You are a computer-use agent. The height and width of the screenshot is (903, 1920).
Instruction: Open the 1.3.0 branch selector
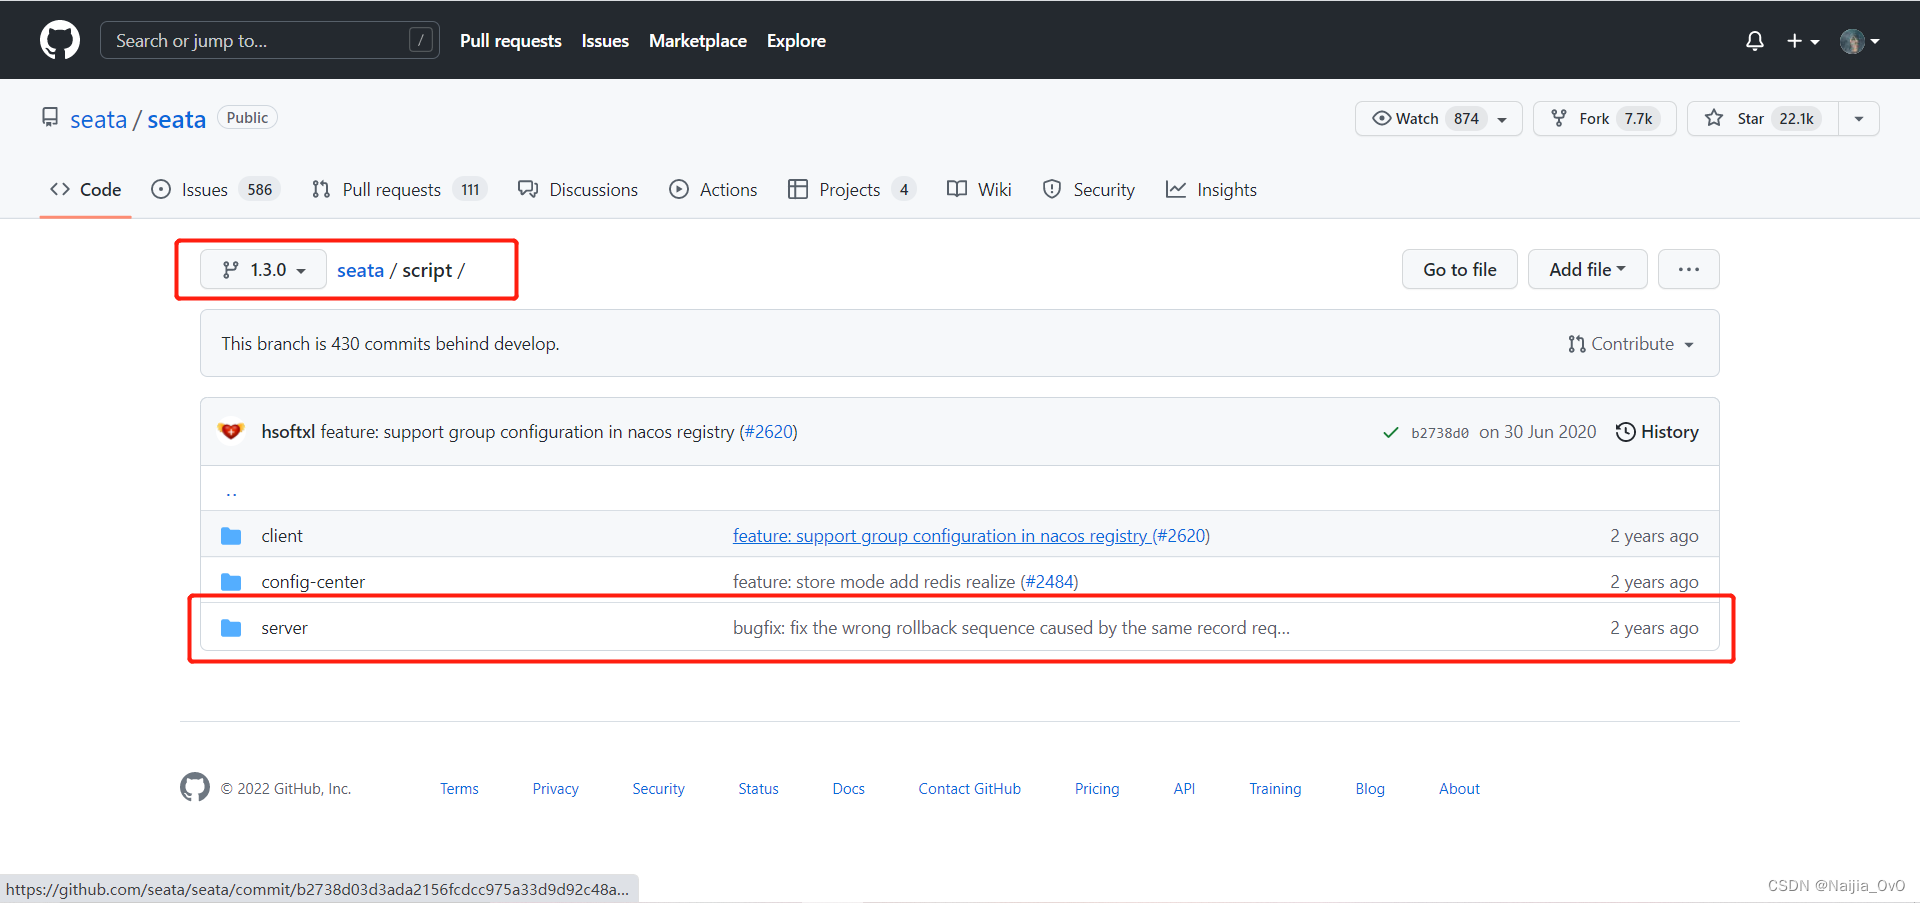click(x=263, y=269)
